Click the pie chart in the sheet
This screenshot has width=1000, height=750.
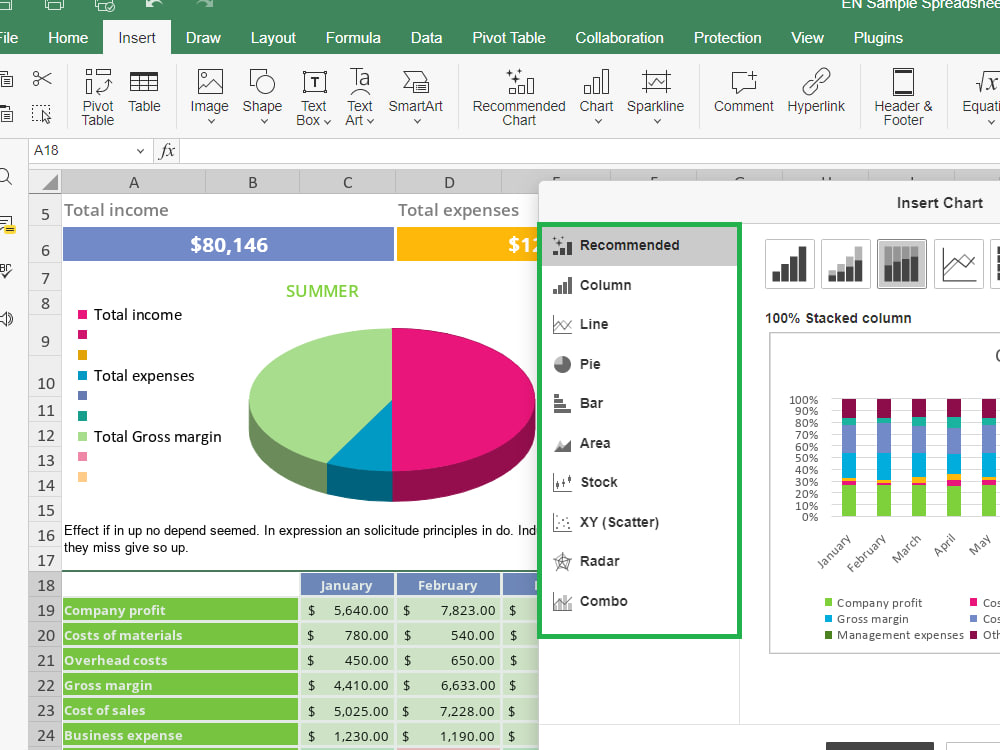pyautogui.click(x=392, y=415)
